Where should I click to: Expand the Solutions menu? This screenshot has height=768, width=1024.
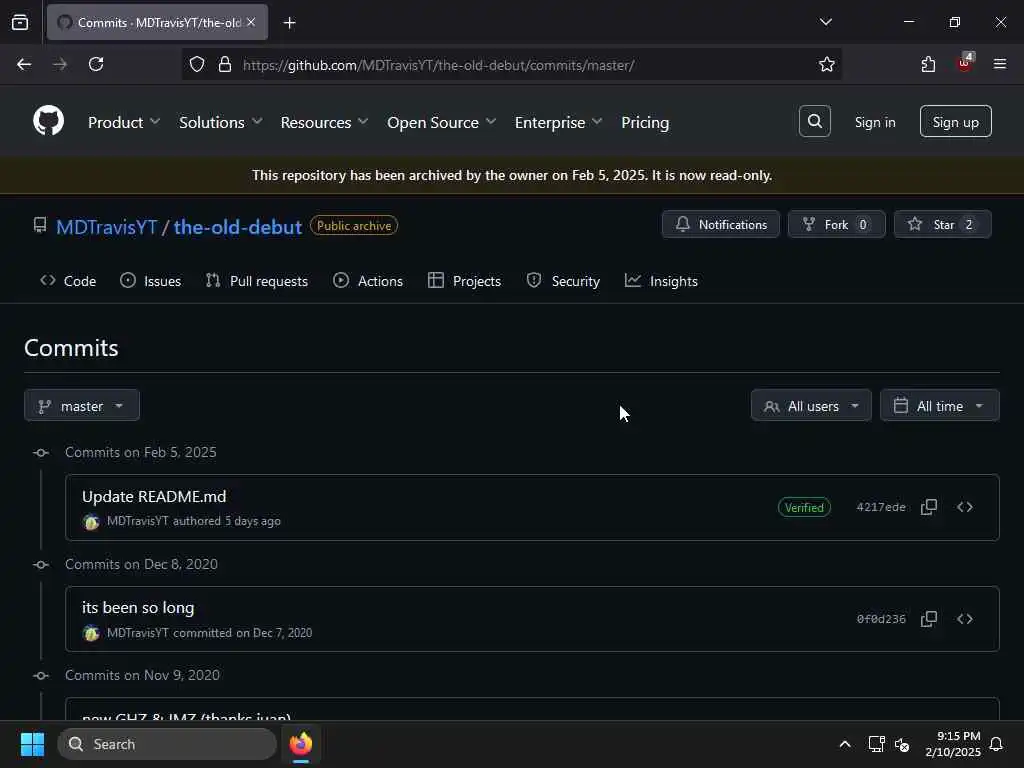tap(221, 123)
